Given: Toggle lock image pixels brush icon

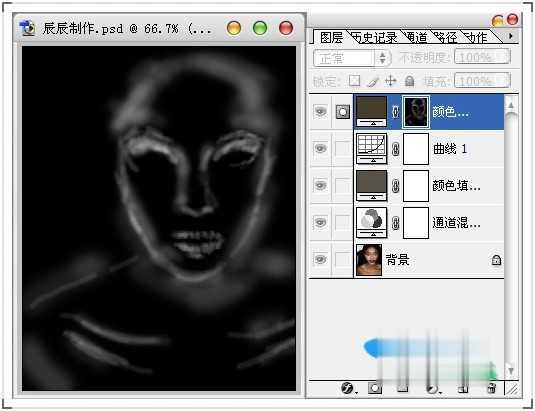Looking at the screenshot, I should (x=374, y=81).
